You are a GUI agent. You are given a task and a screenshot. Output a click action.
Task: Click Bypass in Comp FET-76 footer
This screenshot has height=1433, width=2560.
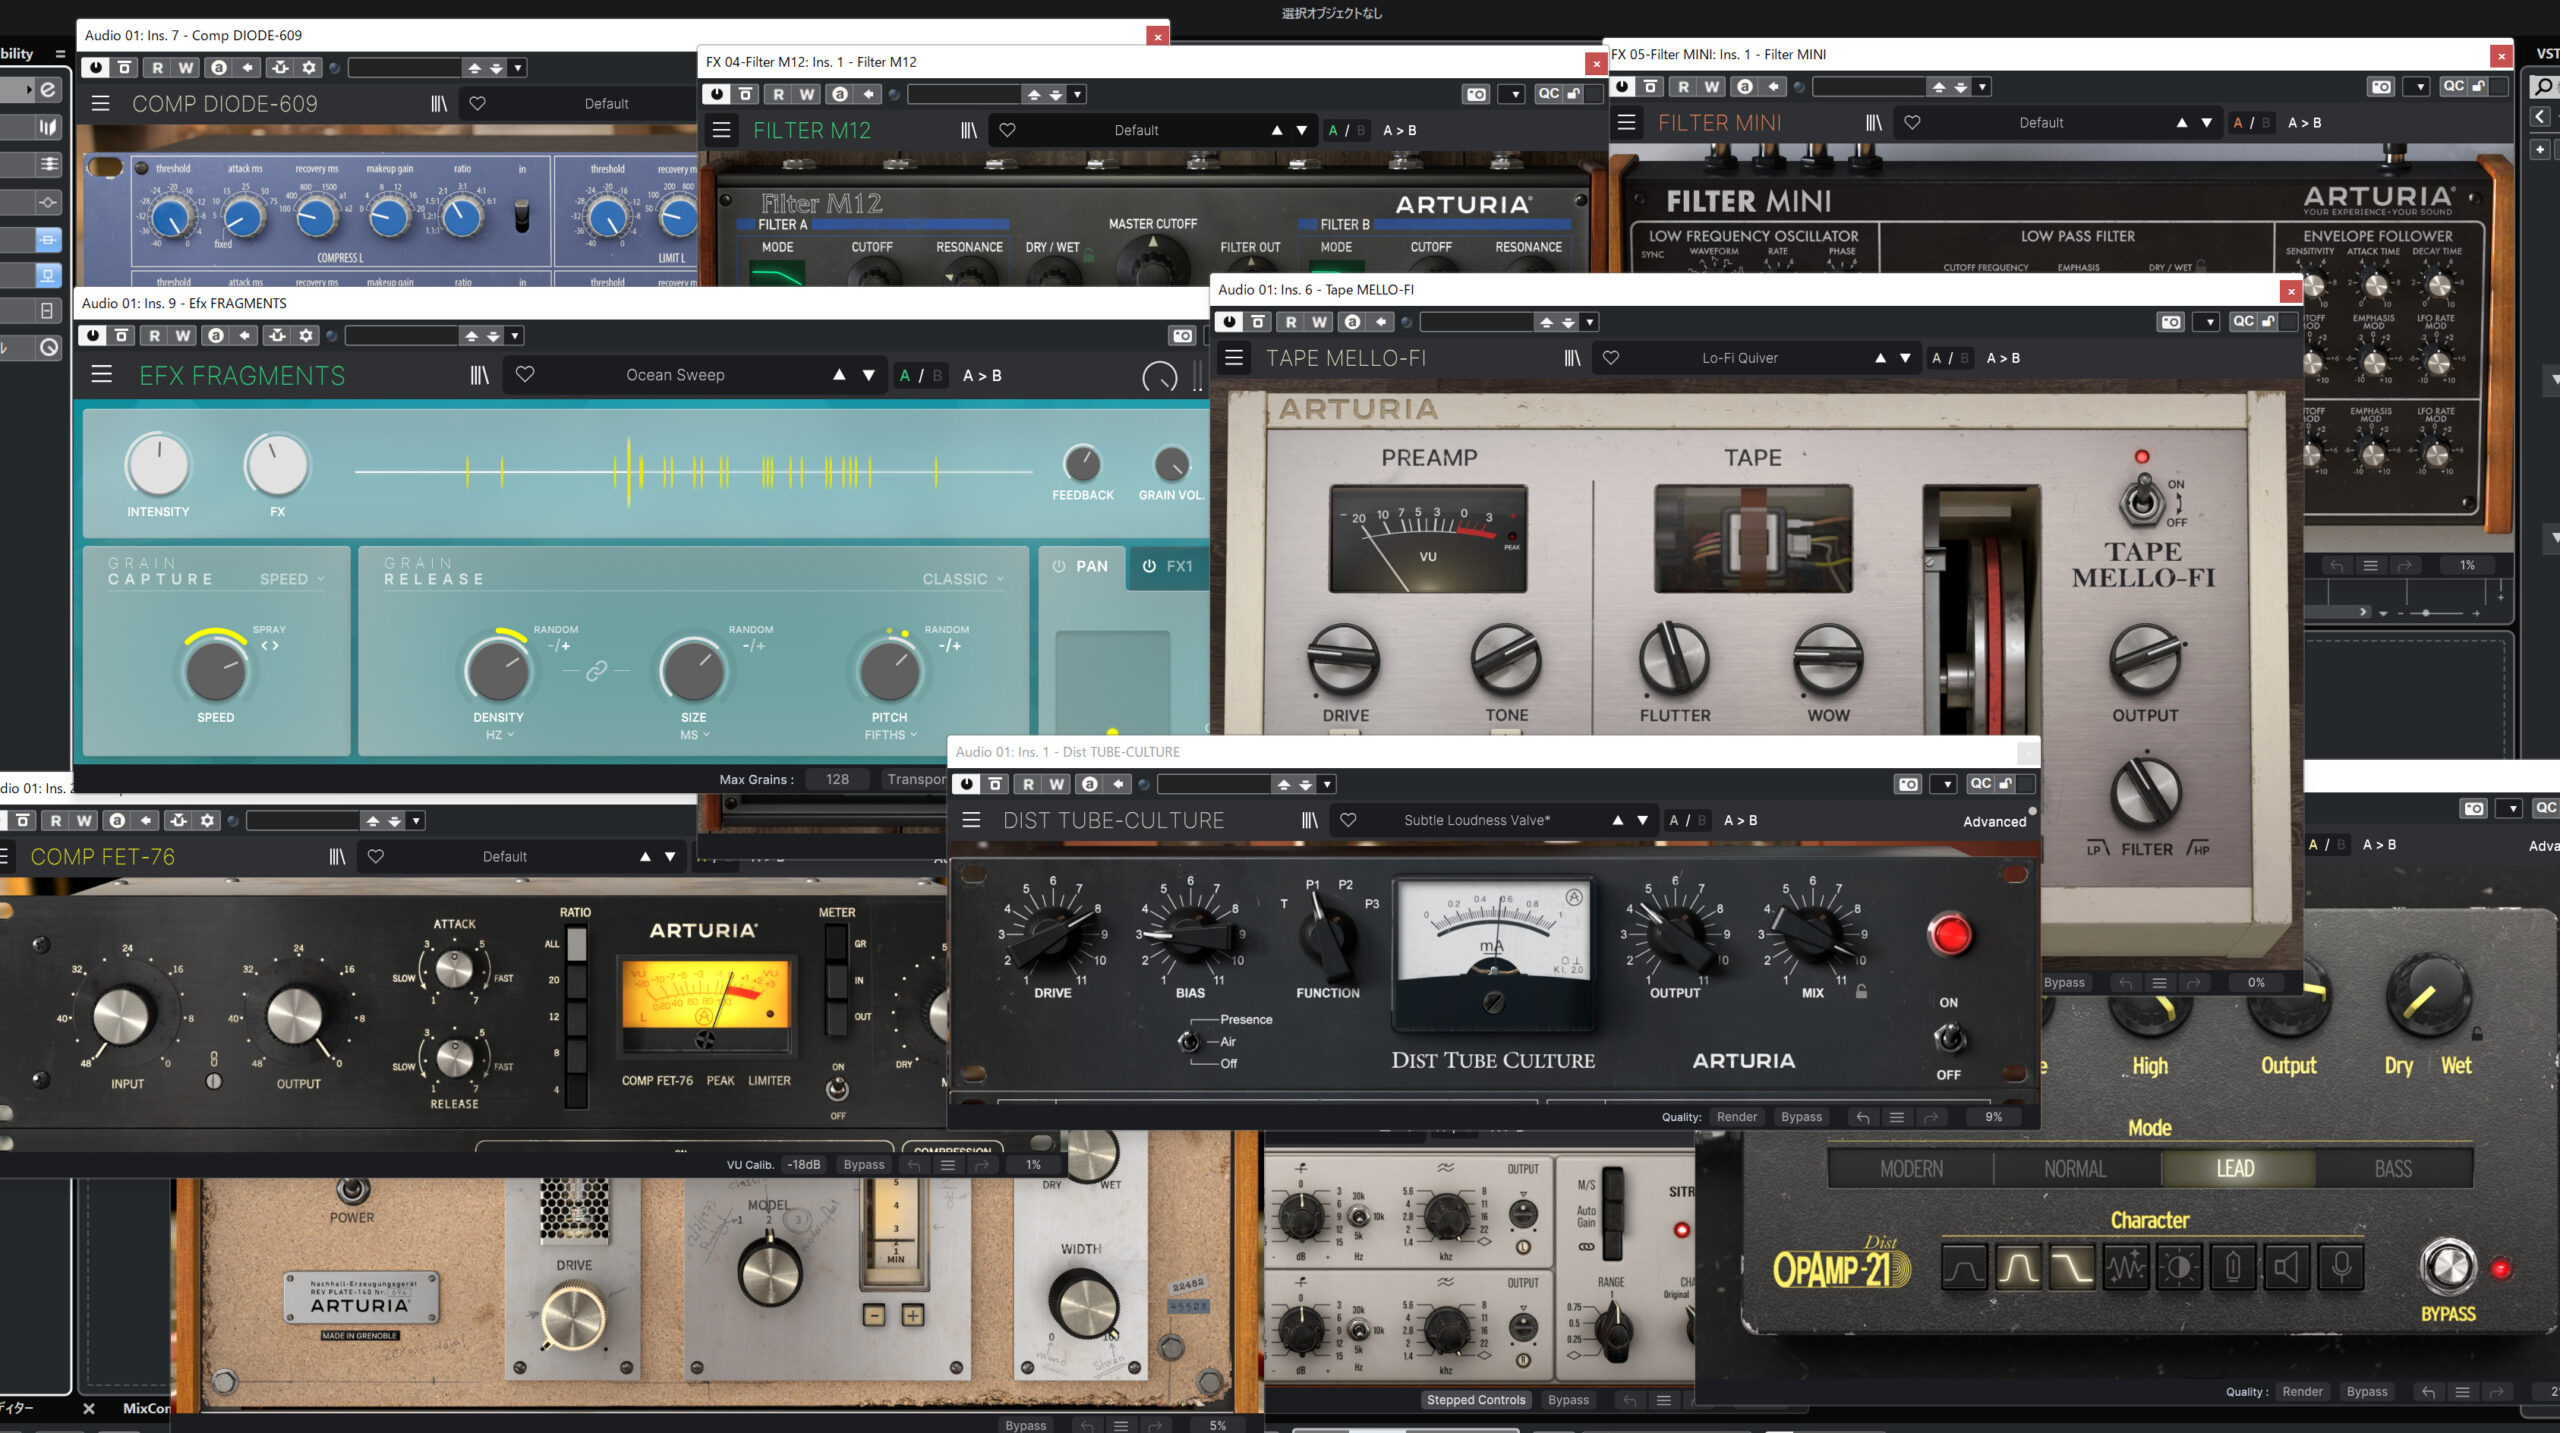(x=864, y=1164)
